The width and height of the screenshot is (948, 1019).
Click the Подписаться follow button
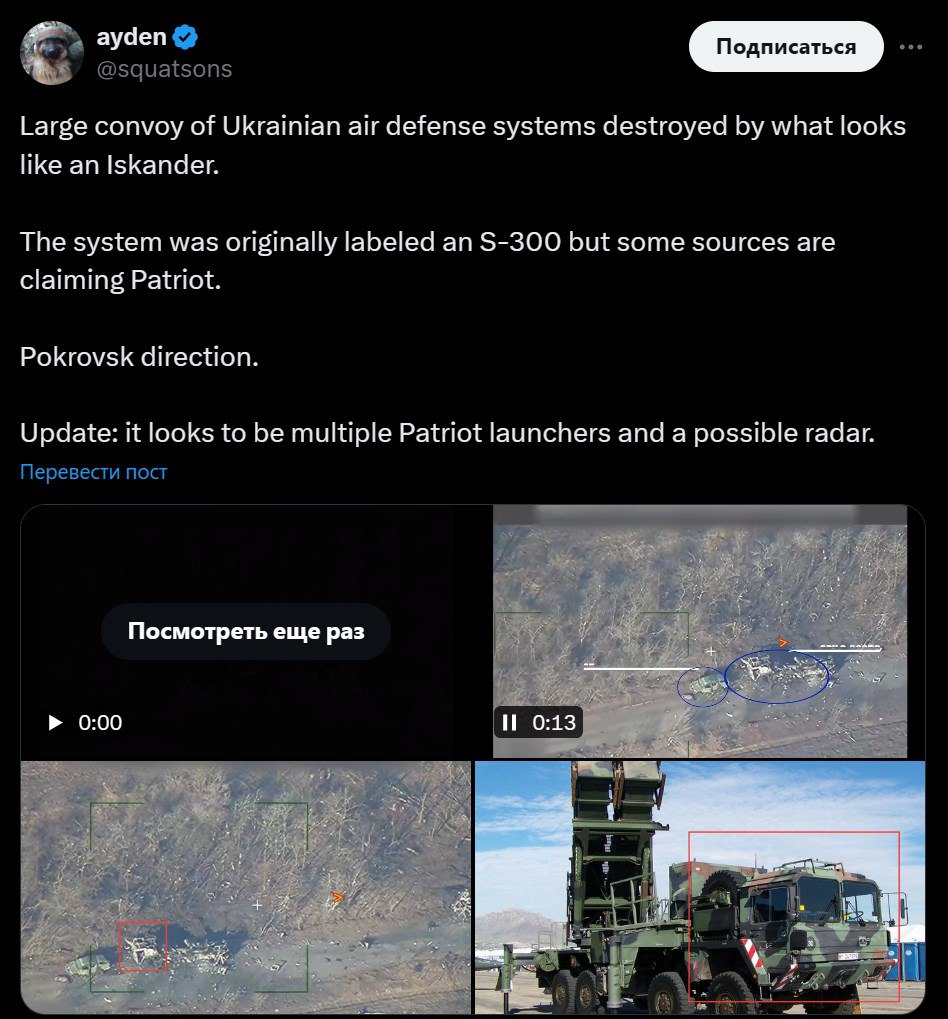coord(786,47)
